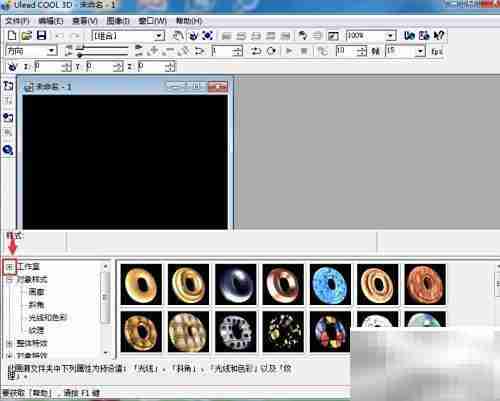The image size is (500, 401).
Task: Pick the copper ring thumbnail in top row
Action: coord(283,284)
